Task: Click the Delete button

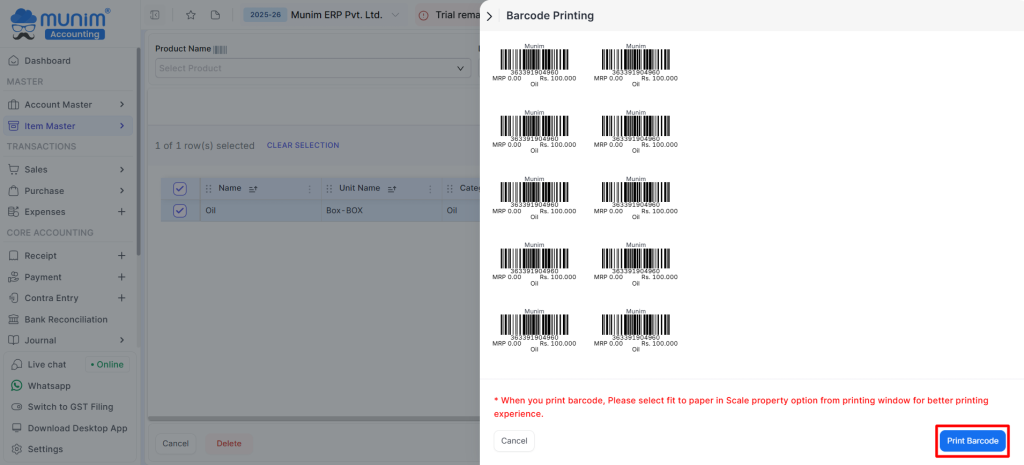Action: [x=229, y=443]
